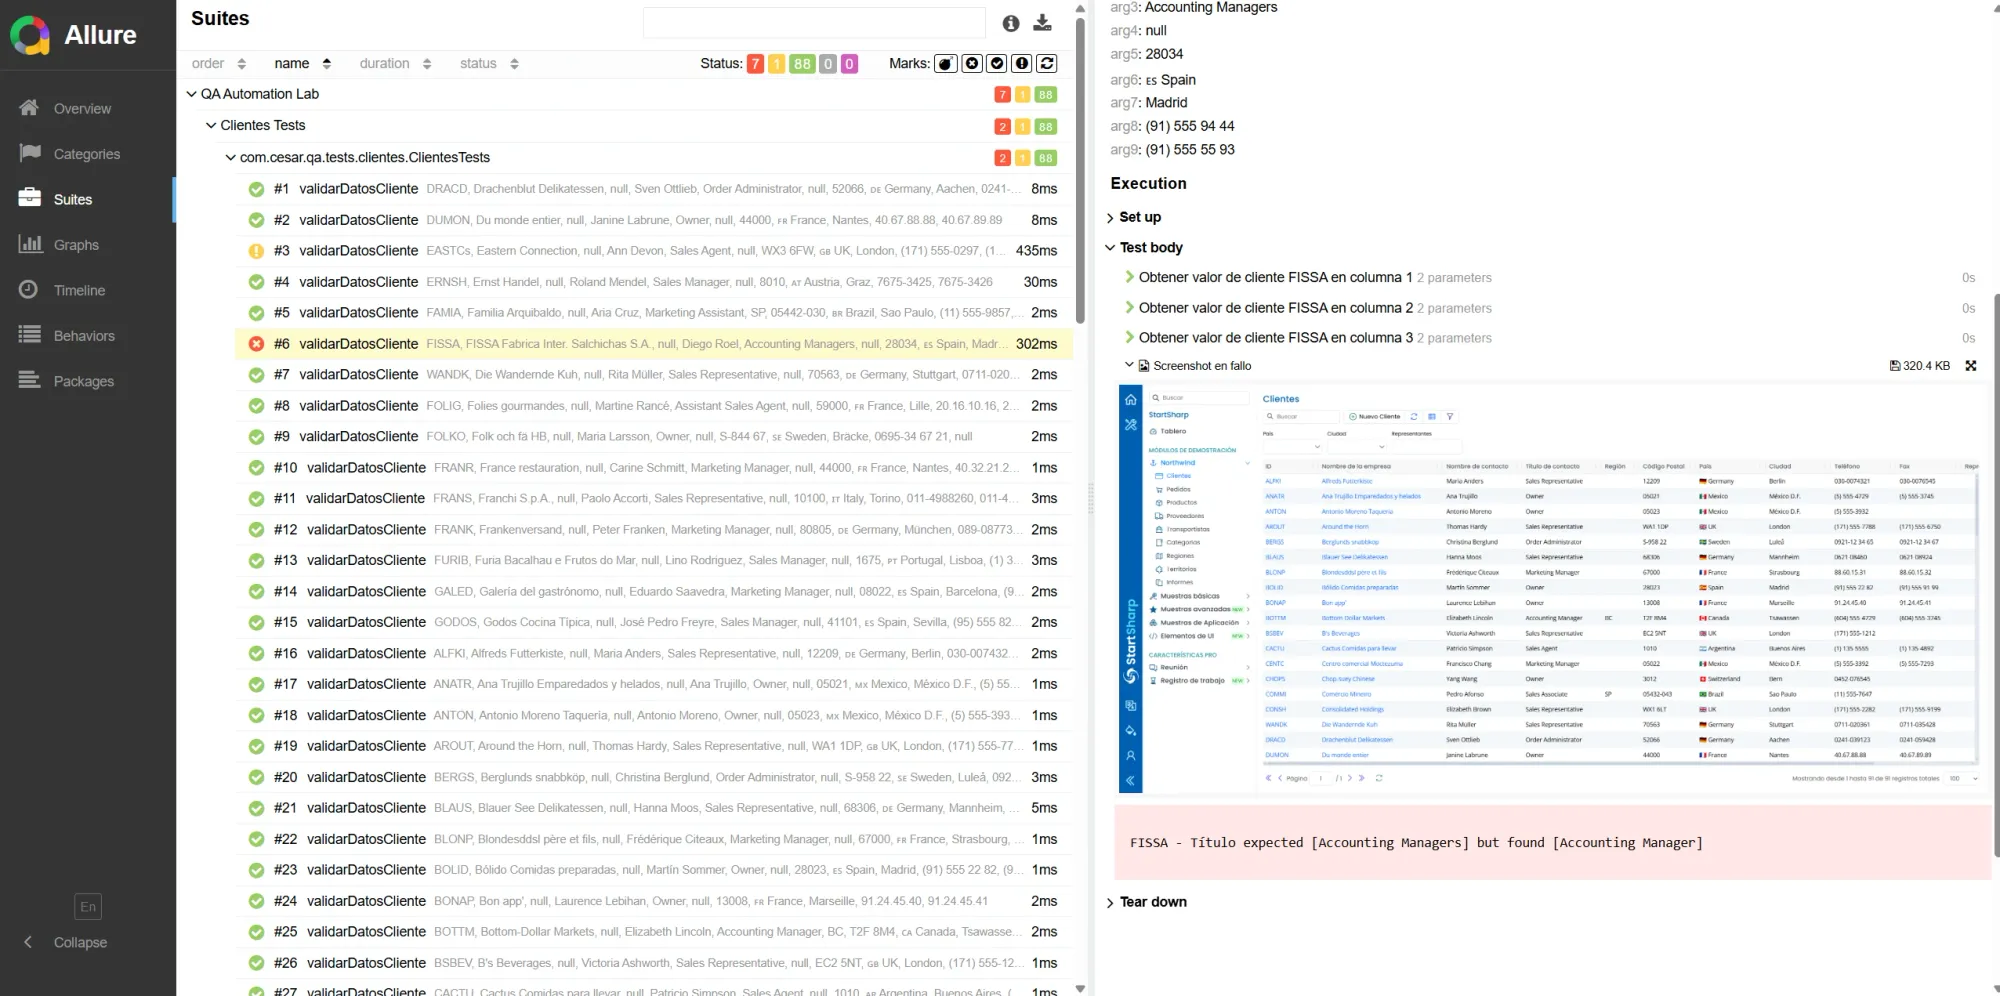
Task: Open the Set up execution step
Action: pos(1136,216)
